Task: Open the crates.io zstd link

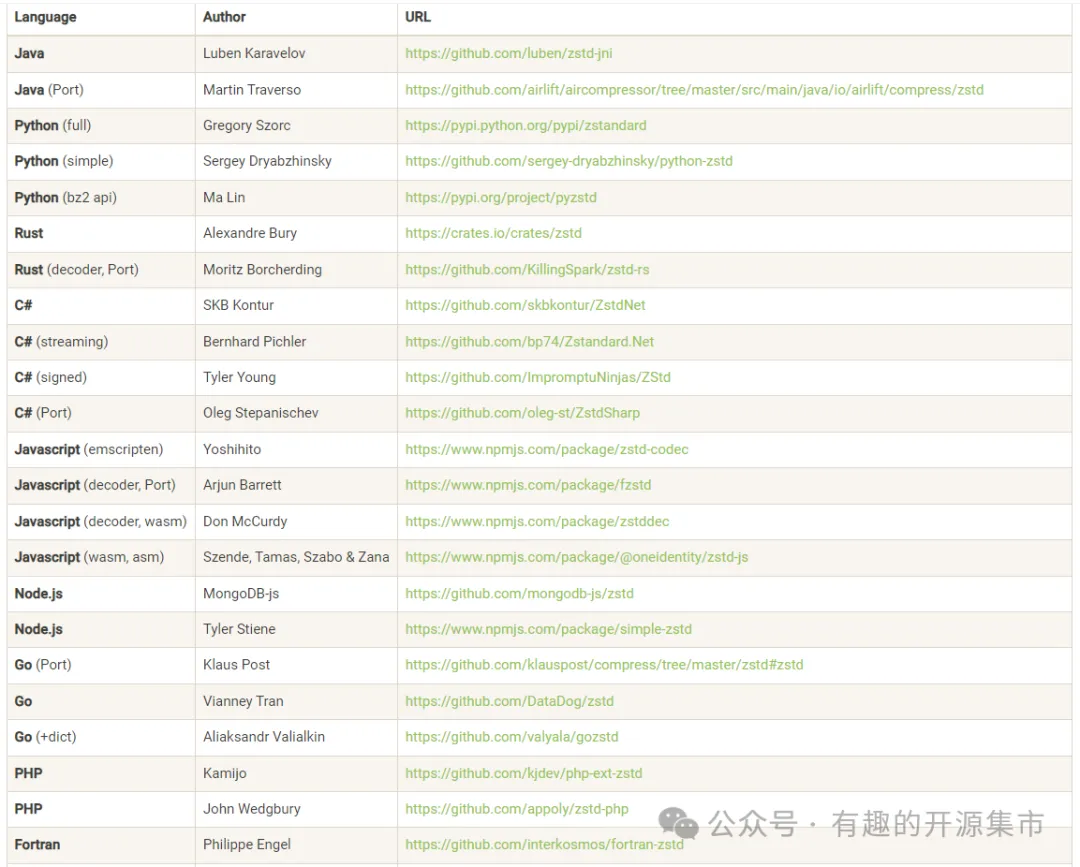Action: click(493, 233)
